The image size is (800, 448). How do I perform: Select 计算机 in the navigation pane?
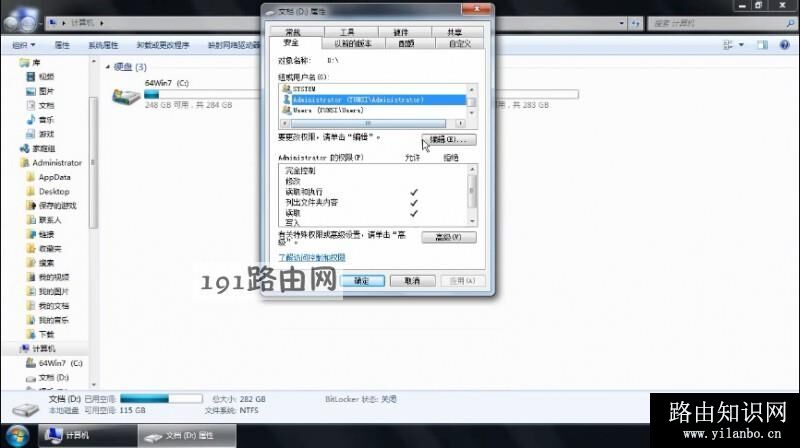(x=43, y=349)
